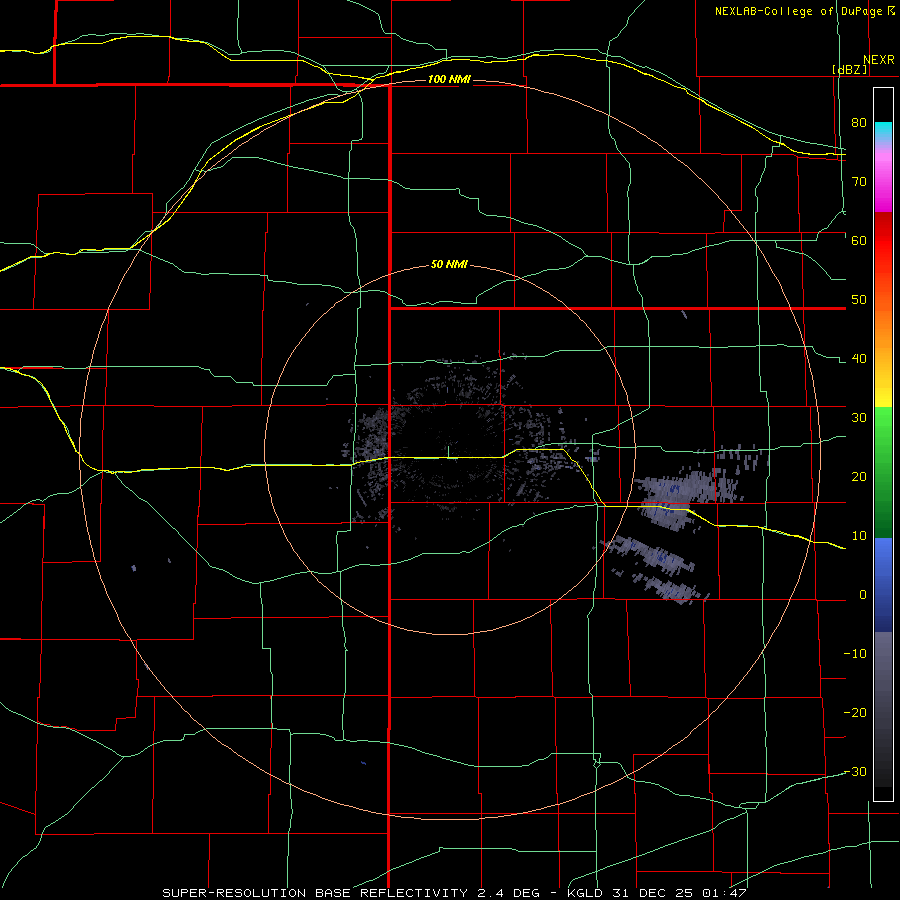This screenshot has height=900, width=900.
Task: Click the 50 NMI range ring label
Action: tap(449, 265)
